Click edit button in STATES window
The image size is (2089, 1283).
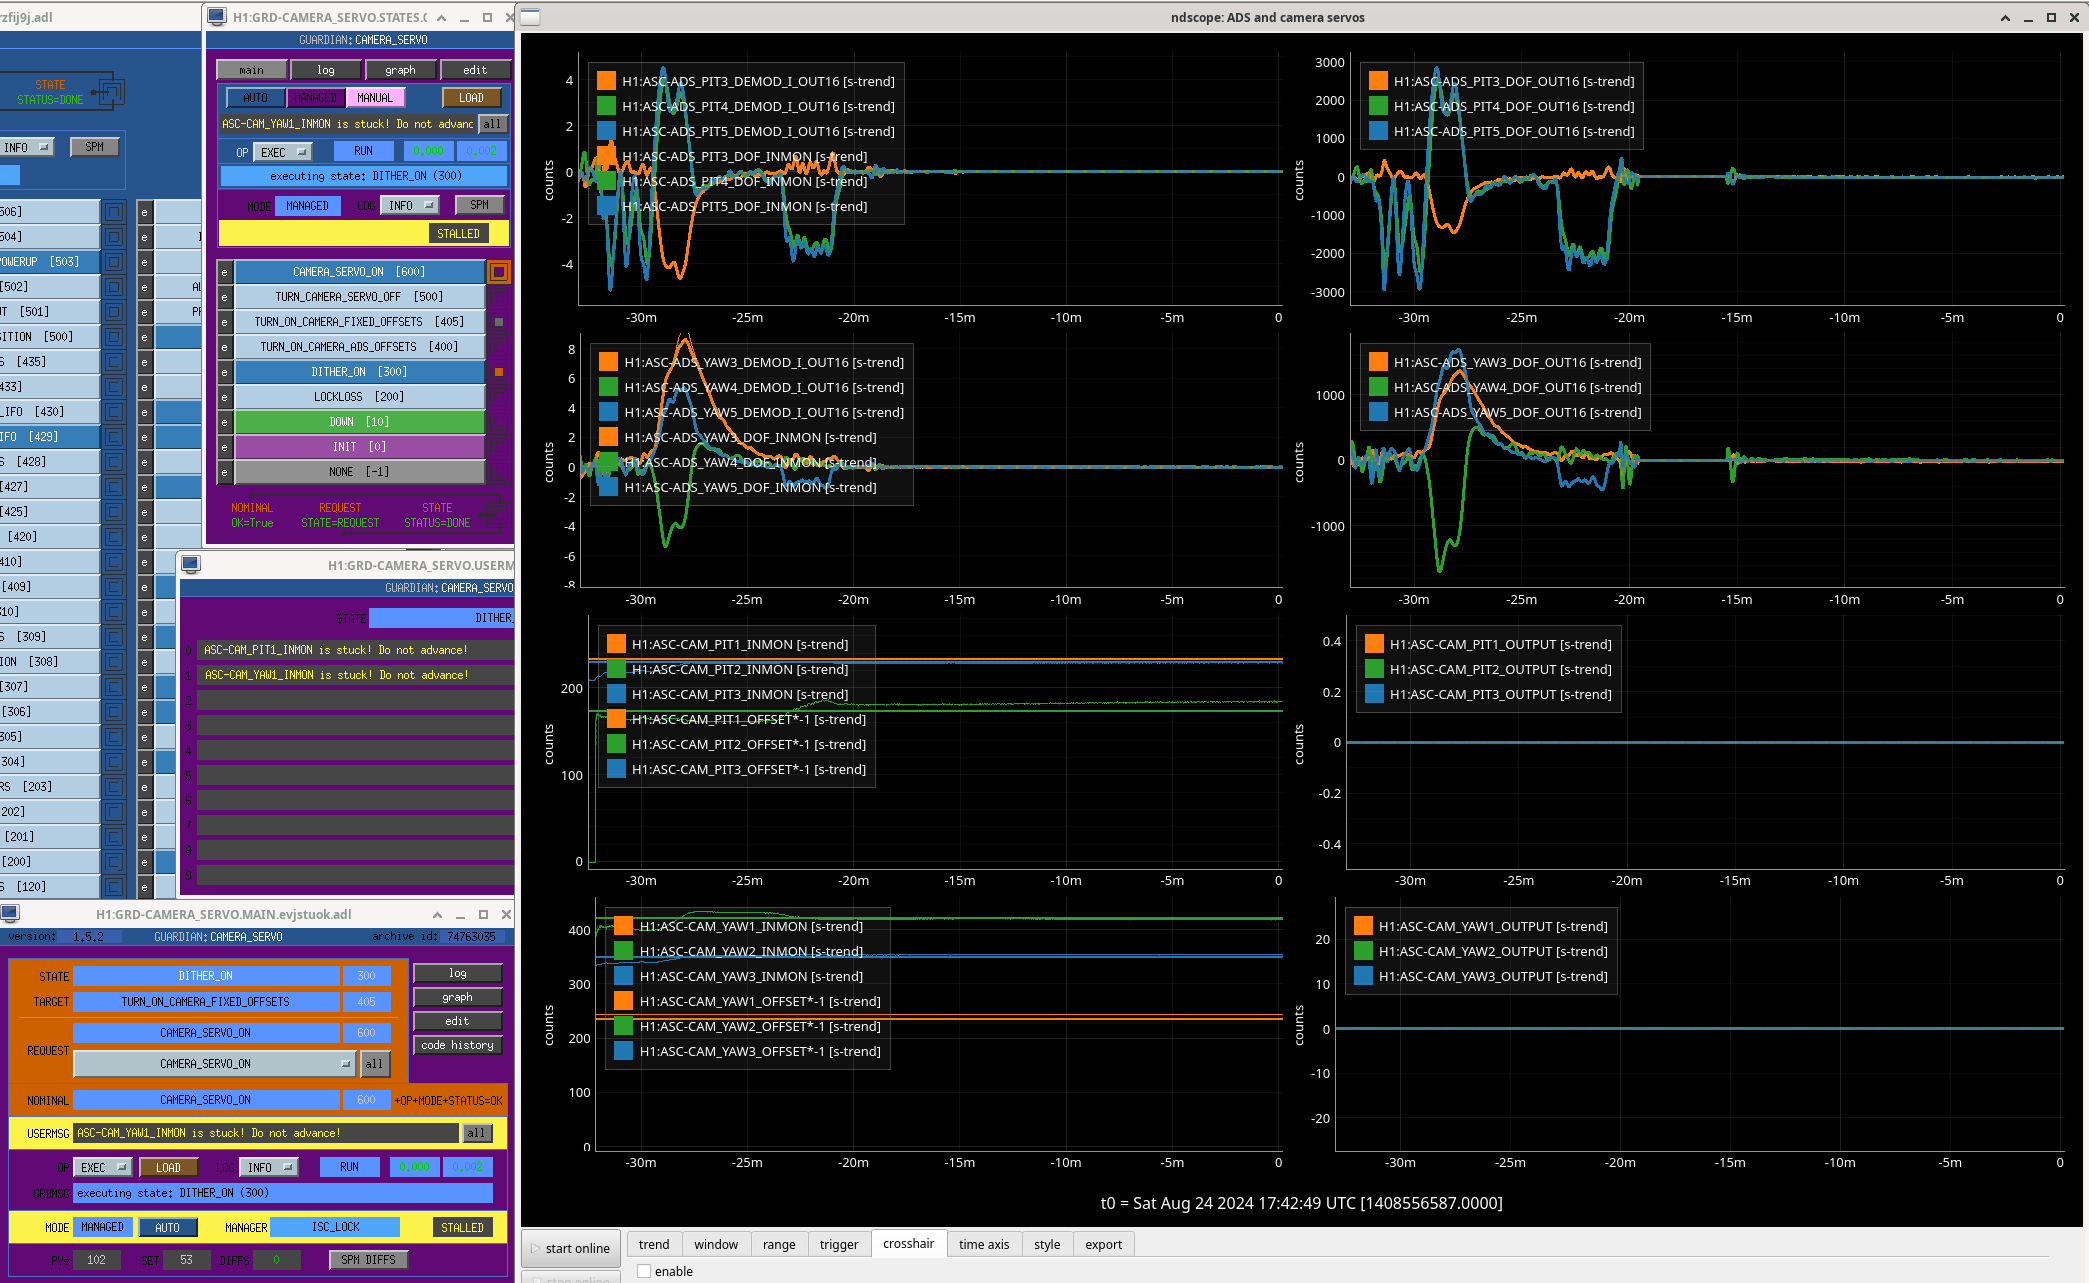475,70
